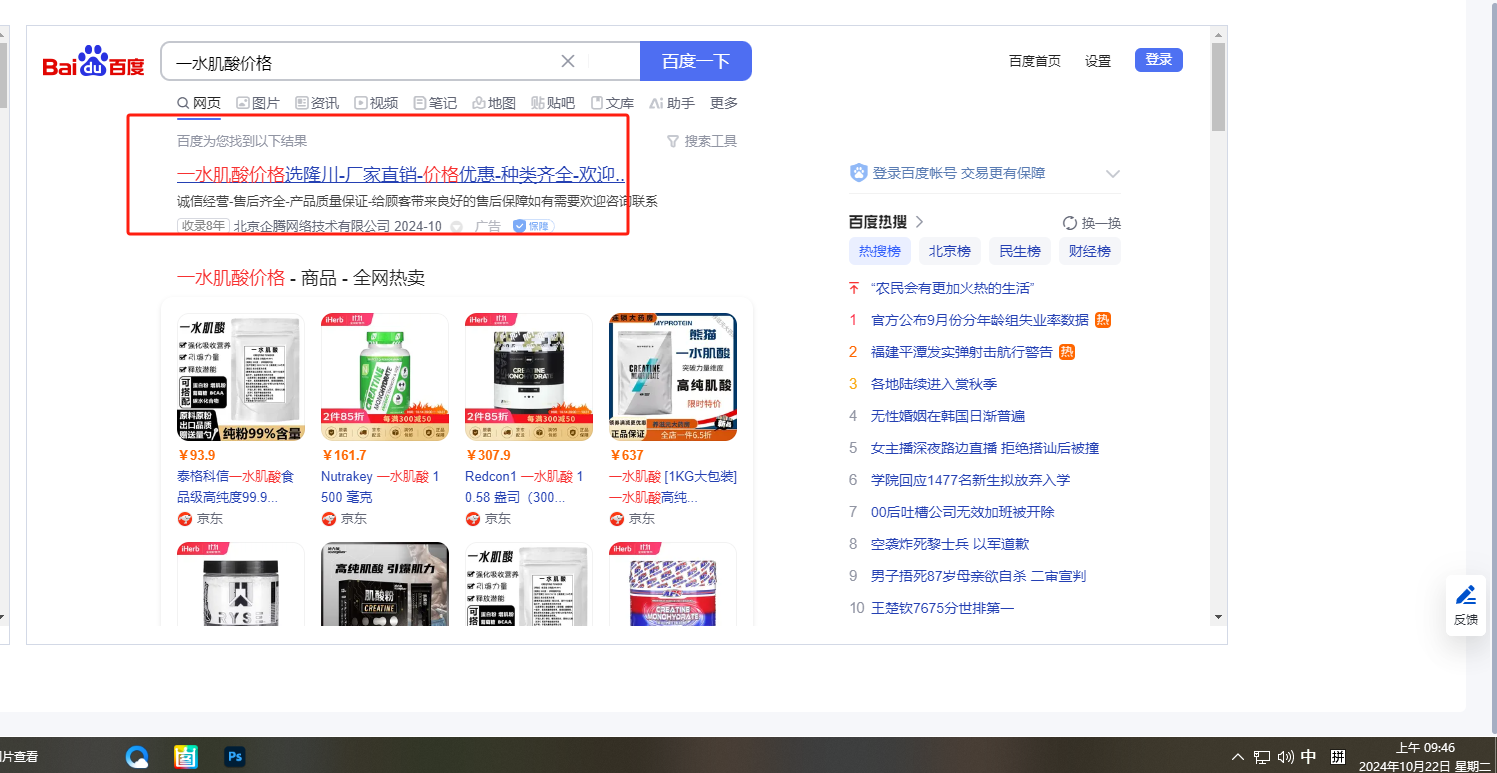Open the Nutrakey 一水肌酸 1500 毫克 title
This screenshot has height=773, width=1497.
pyautogui.click(x=380, y=487)
